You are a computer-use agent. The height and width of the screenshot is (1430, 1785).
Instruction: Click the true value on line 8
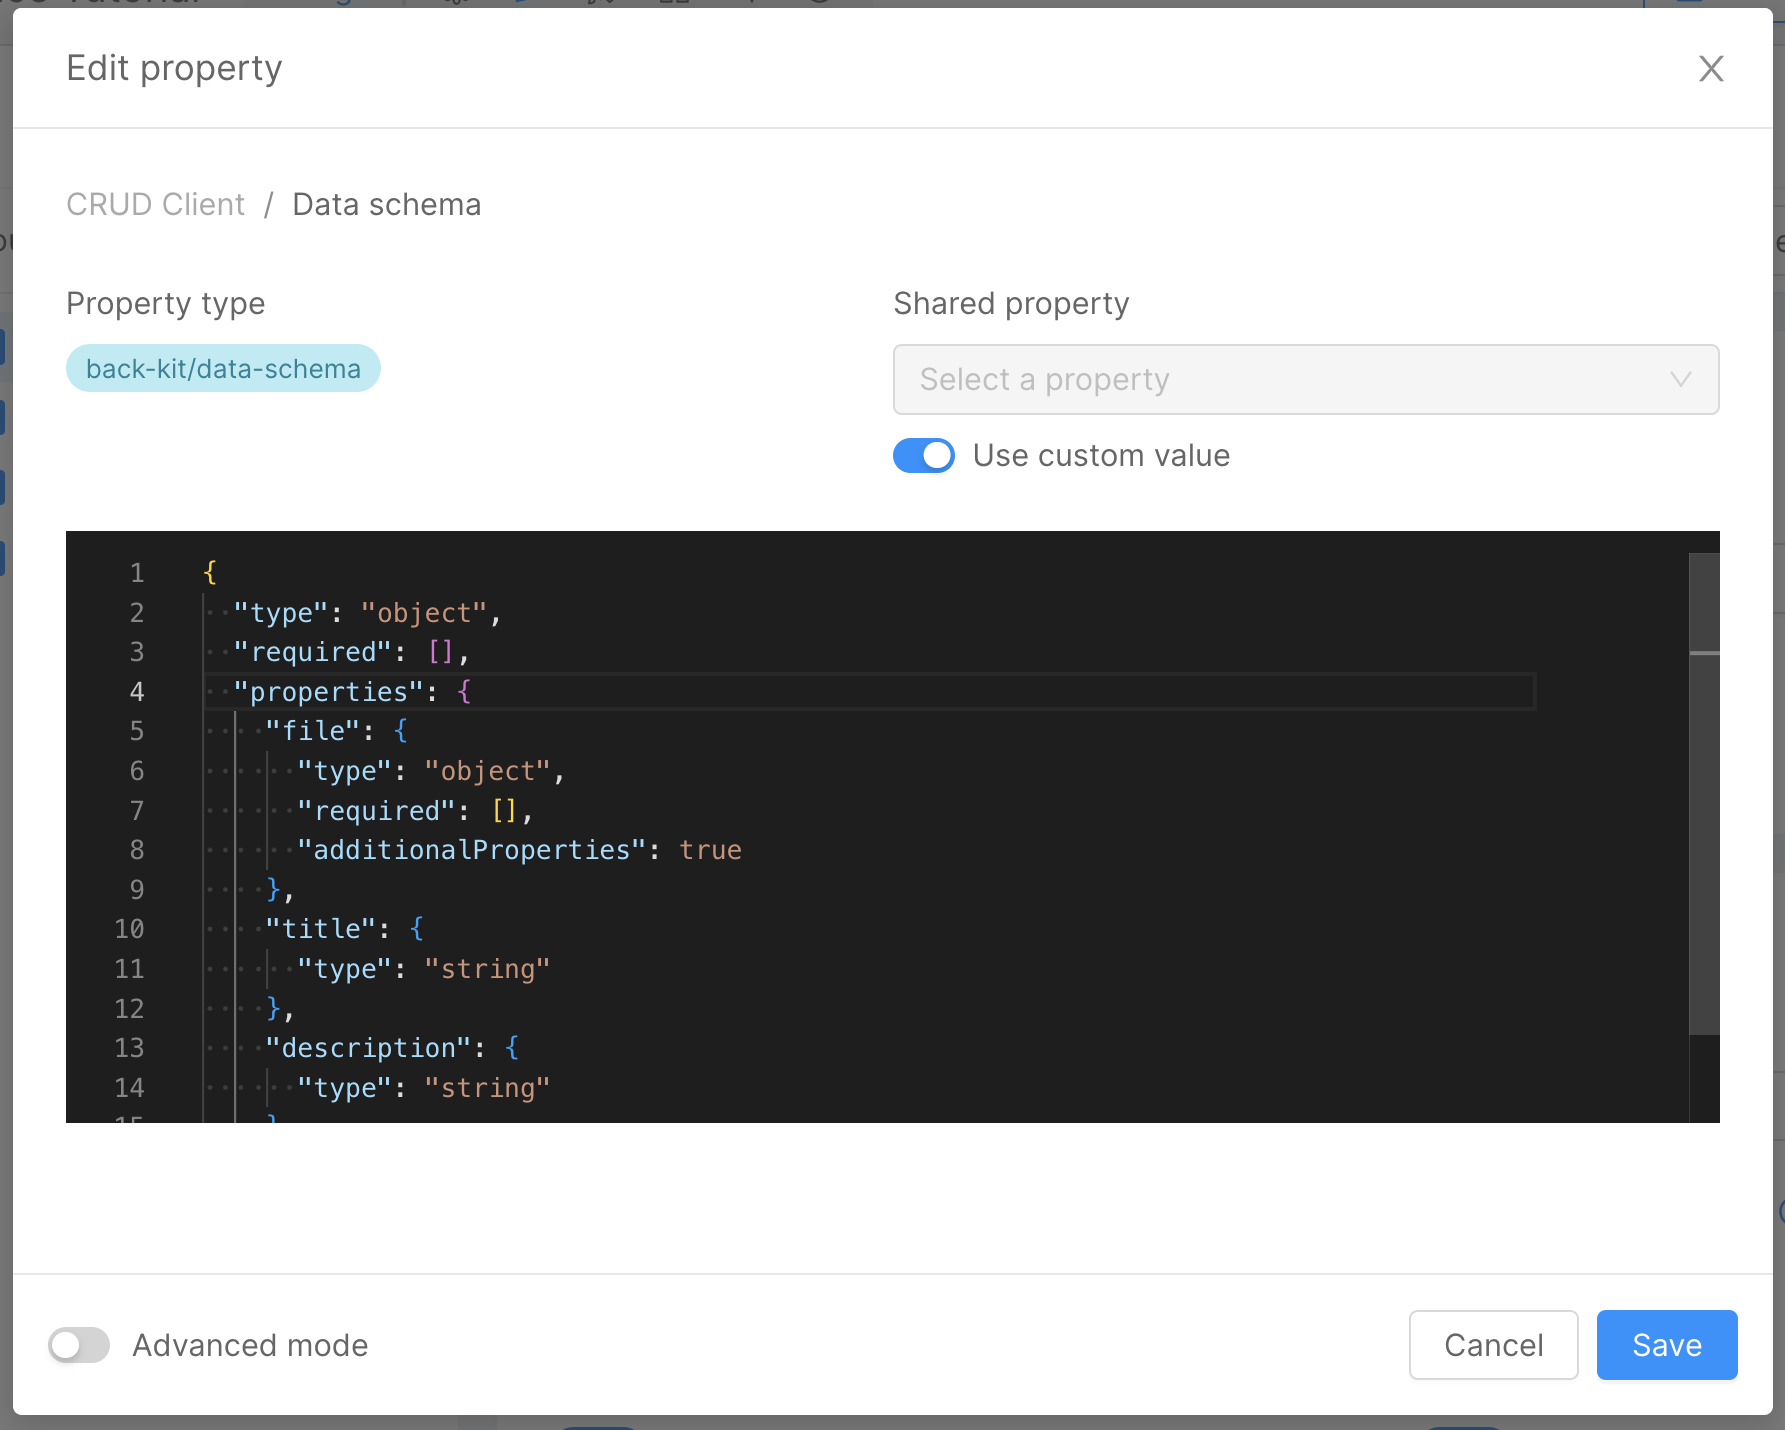(x=710, y=850)
